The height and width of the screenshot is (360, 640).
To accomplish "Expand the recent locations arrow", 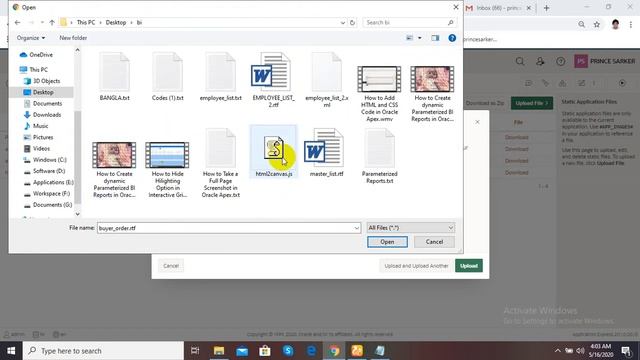I will [x=42, y=22].
